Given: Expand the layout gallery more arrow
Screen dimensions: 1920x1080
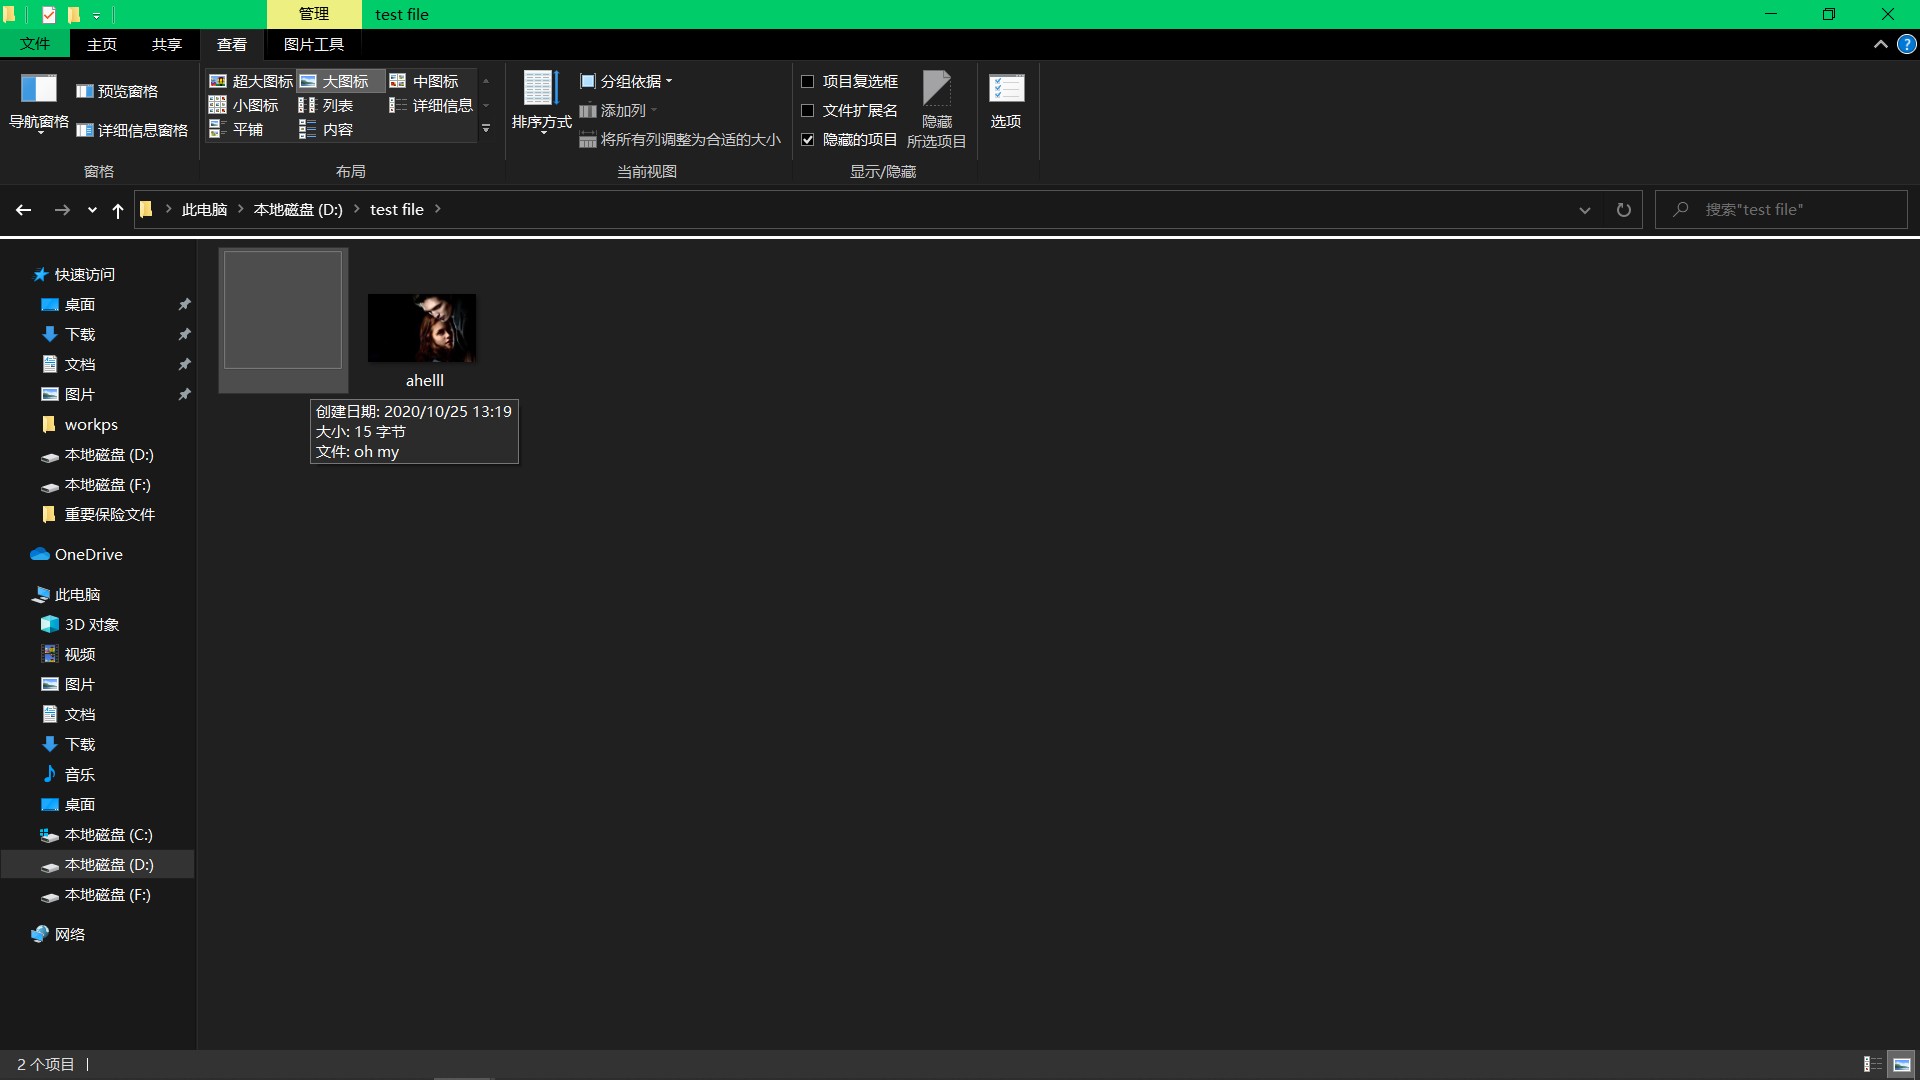Looking at the screenshot, I should coord(486,129).
